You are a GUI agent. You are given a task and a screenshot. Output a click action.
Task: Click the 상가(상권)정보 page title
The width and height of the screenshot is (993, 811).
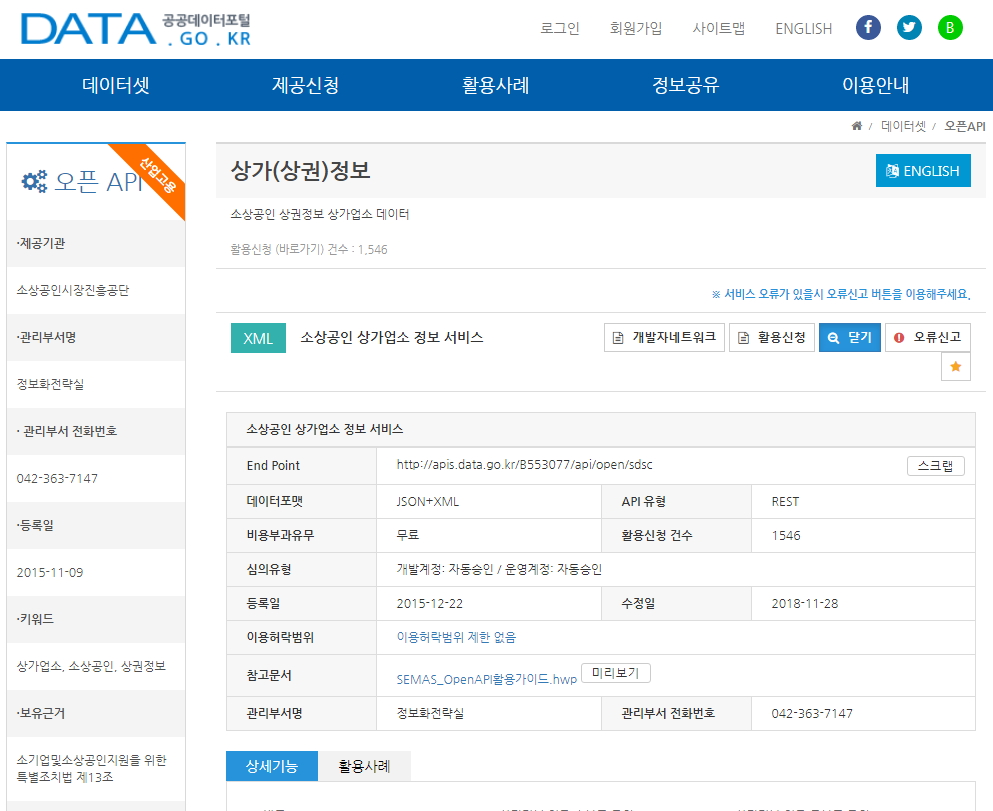pos(300,170)
